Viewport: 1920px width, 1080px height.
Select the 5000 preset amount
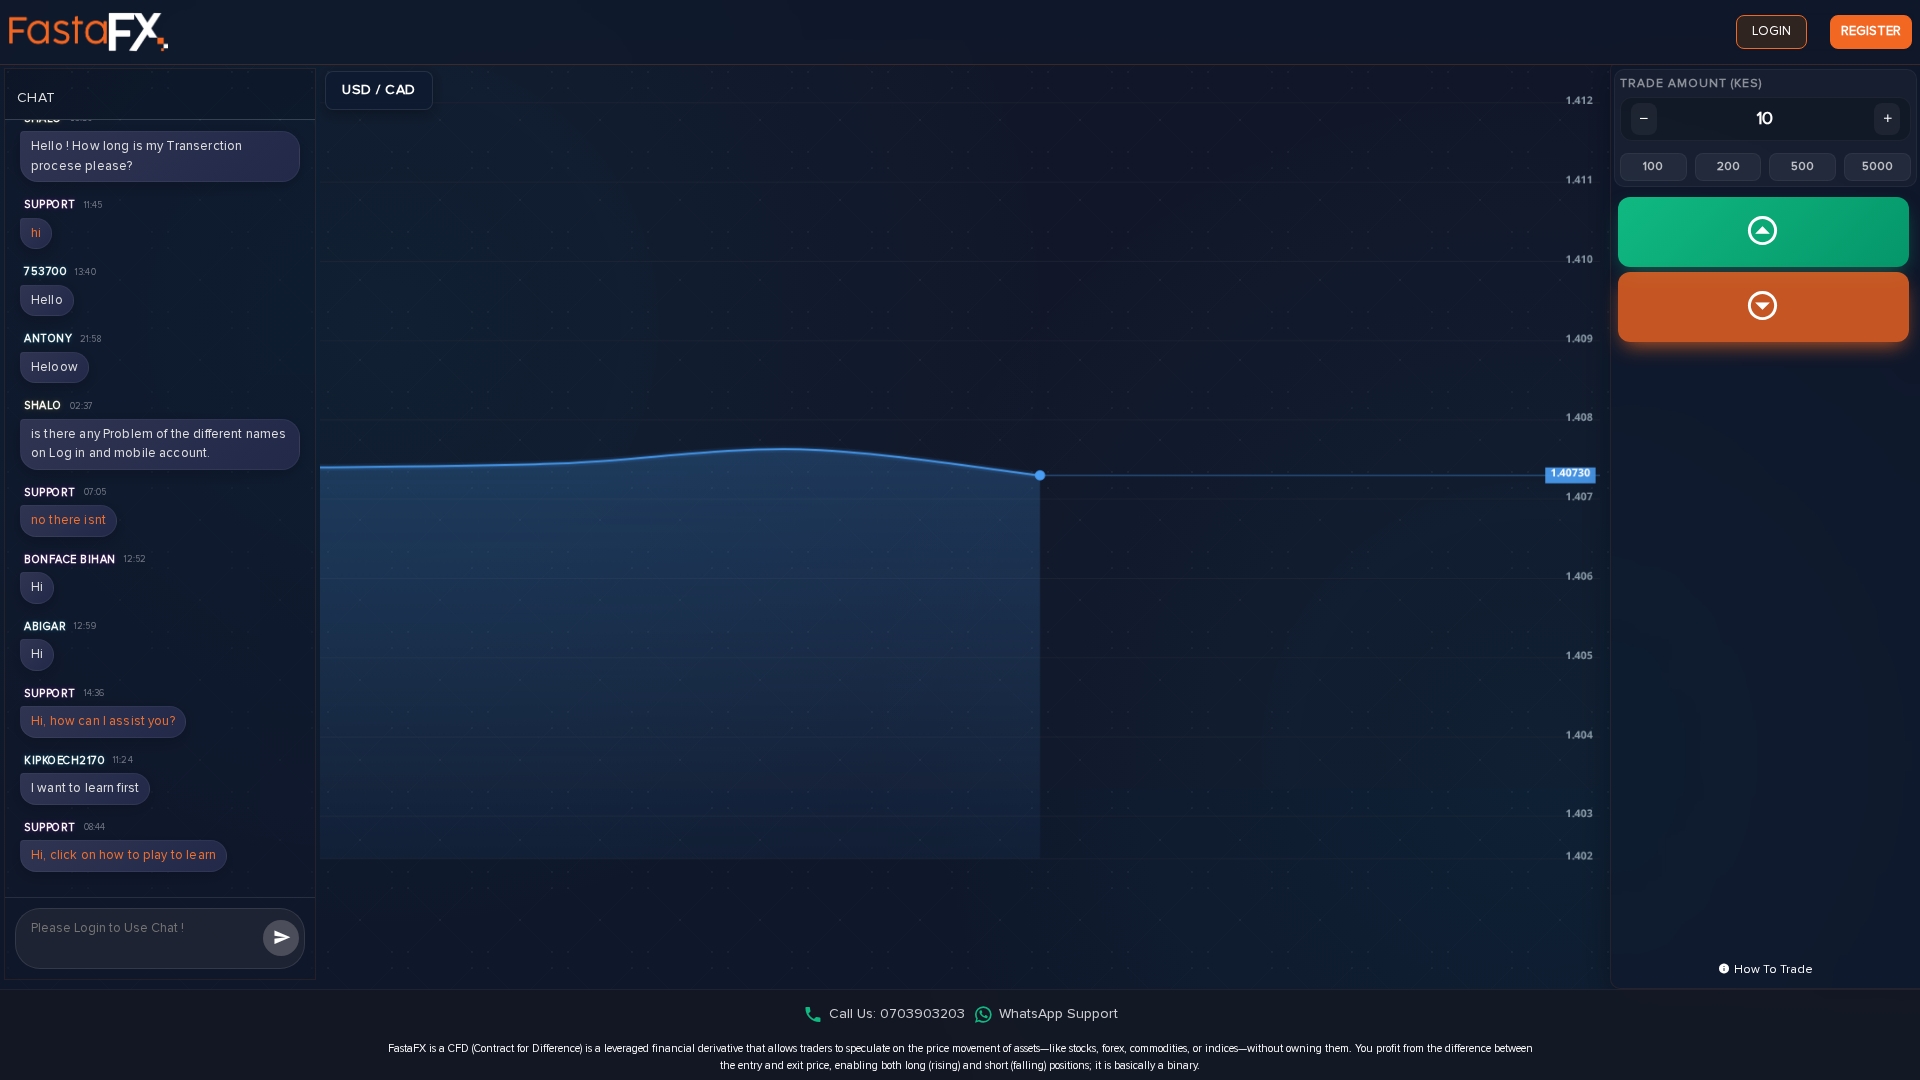point(1877,167)
